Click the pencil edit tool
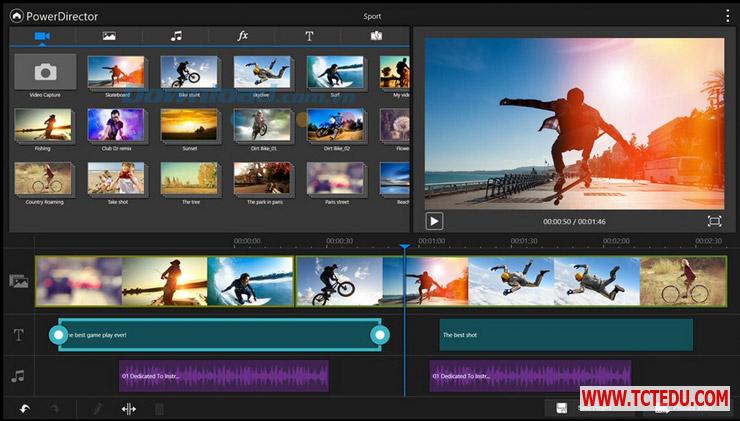The height and width of the screenshot is (421, 740). point(98,409)
